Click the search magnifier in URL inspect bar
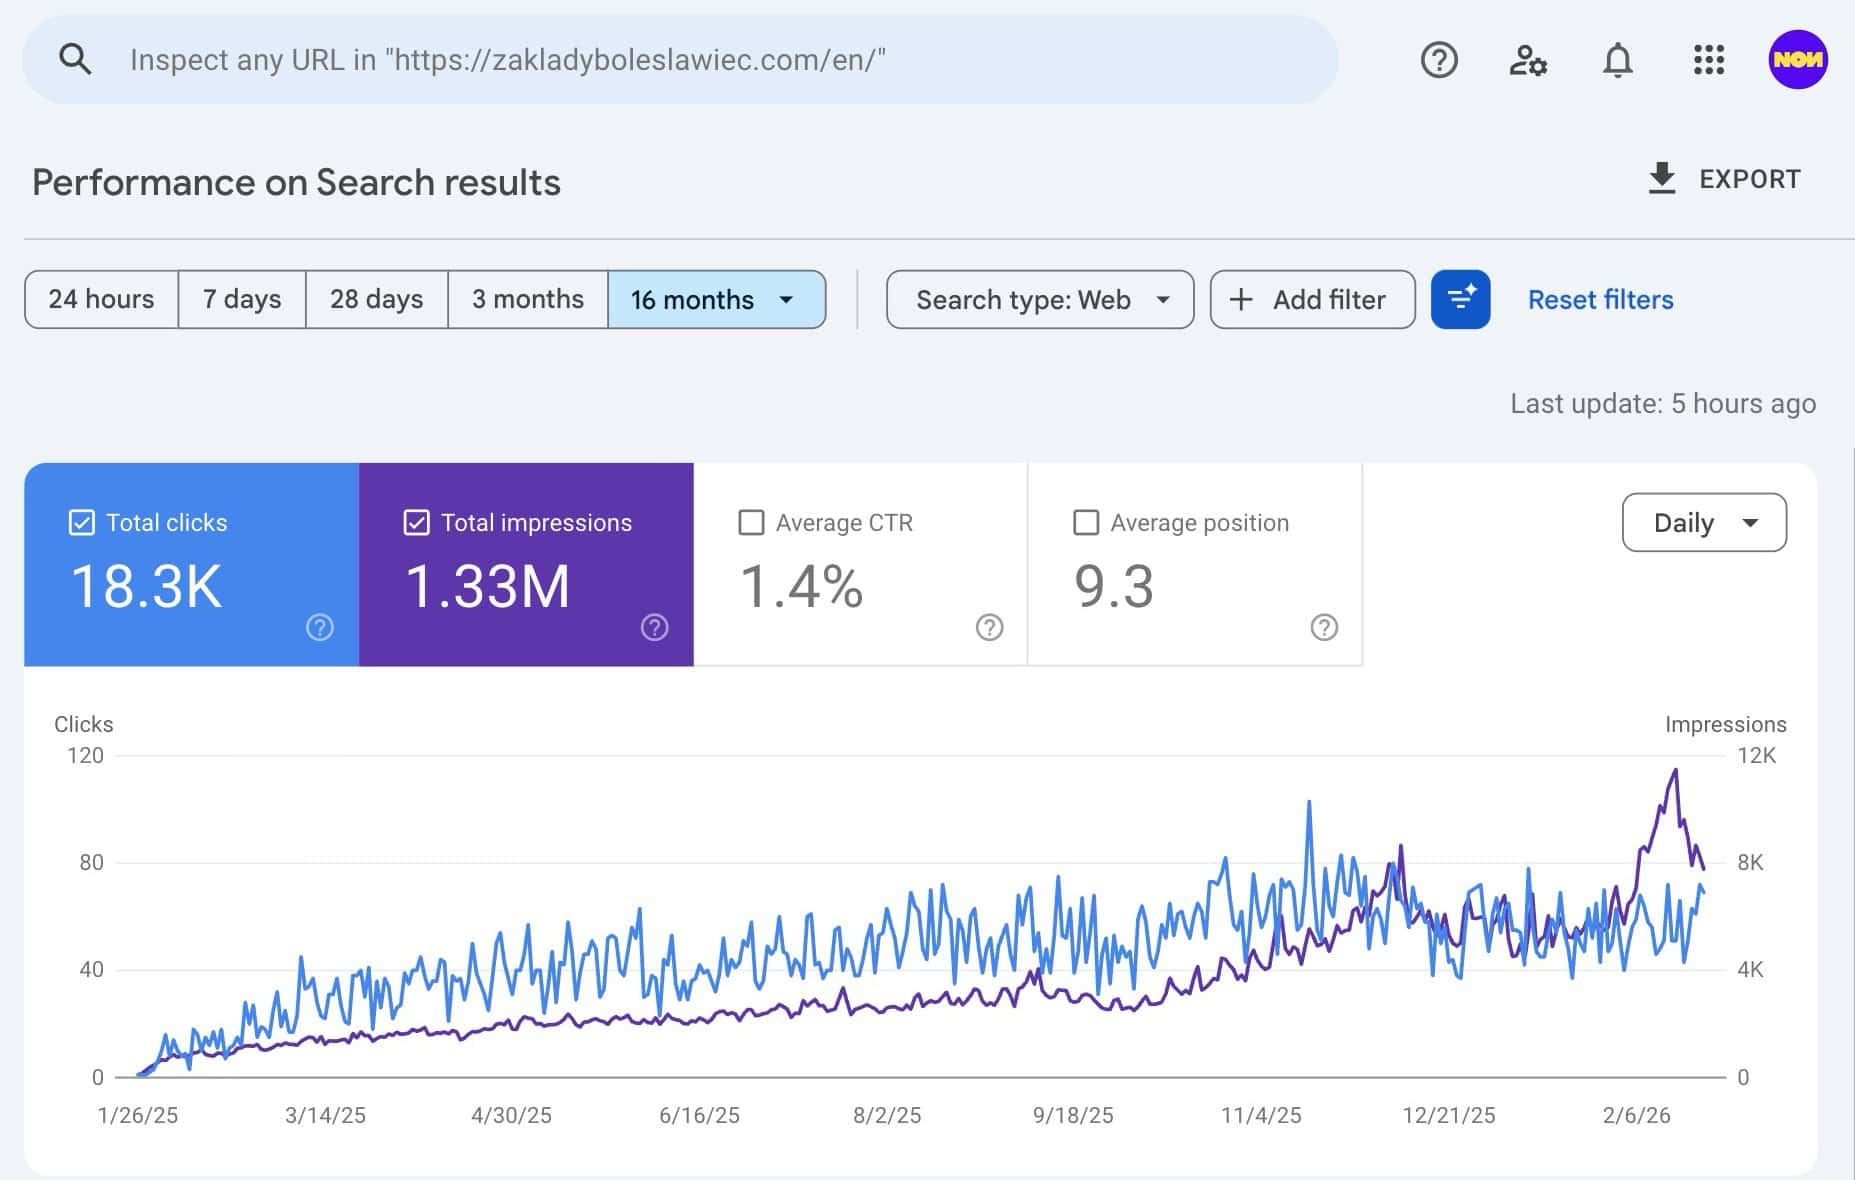 coord(76,59)
